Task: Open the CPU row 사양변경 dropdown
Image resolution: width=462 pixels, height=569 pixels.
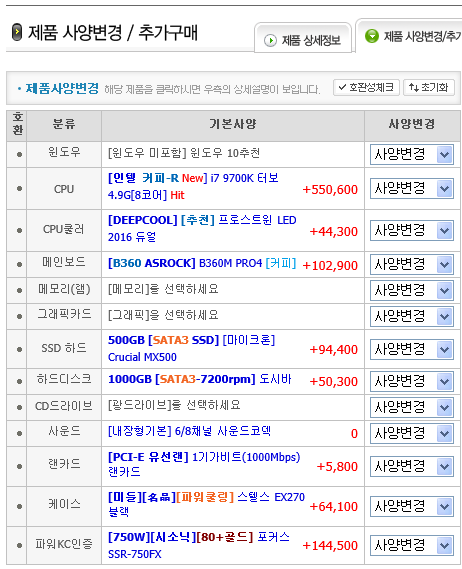Action: pyautogui.click(x=412, y=188)
